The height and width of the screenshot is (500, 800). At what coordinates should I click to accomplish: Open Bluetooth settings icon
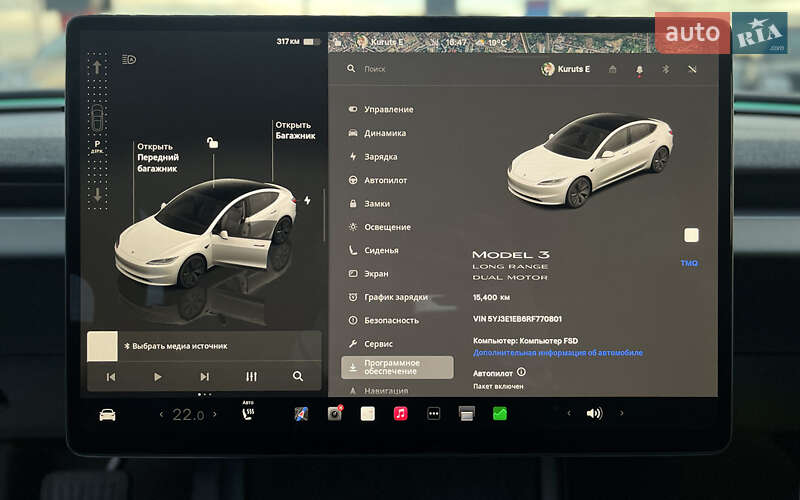665,69
